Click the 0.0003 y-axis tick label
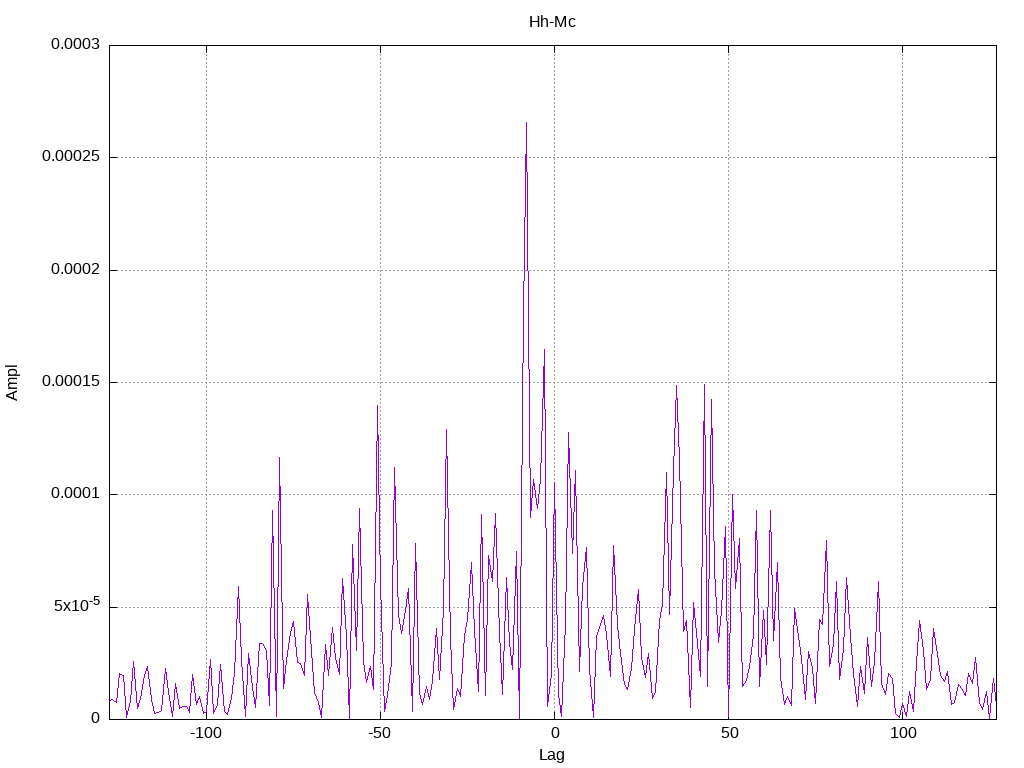Screen dimensions: 1024x768 [x=76, y=44]
